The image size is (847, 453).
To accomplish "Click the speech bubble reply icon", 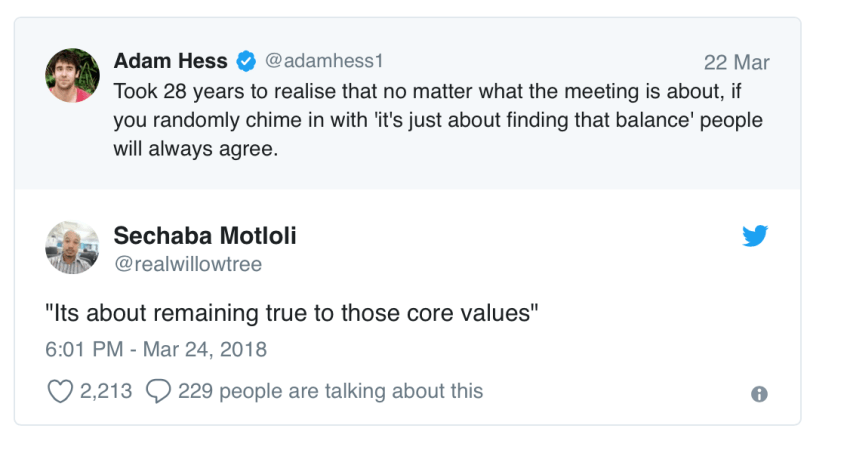I will 158,392.
